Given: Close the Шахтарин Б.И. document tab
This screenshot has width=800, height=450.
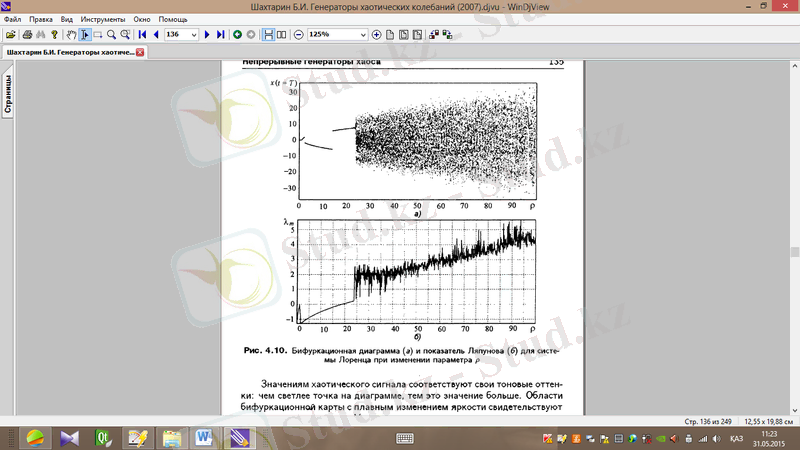Looking at the screenshot, I should (x=140, y=52).
